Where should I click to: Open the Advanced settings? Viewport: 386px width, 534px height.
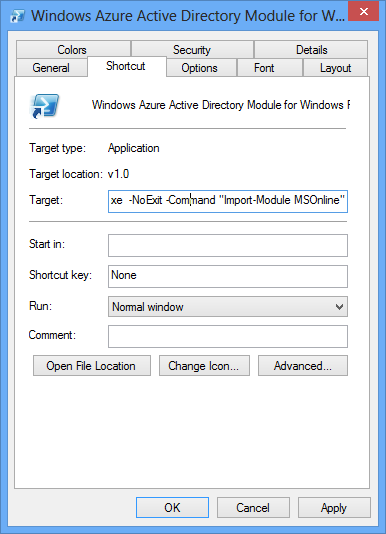pyautogui.click(x=303, y=366)
